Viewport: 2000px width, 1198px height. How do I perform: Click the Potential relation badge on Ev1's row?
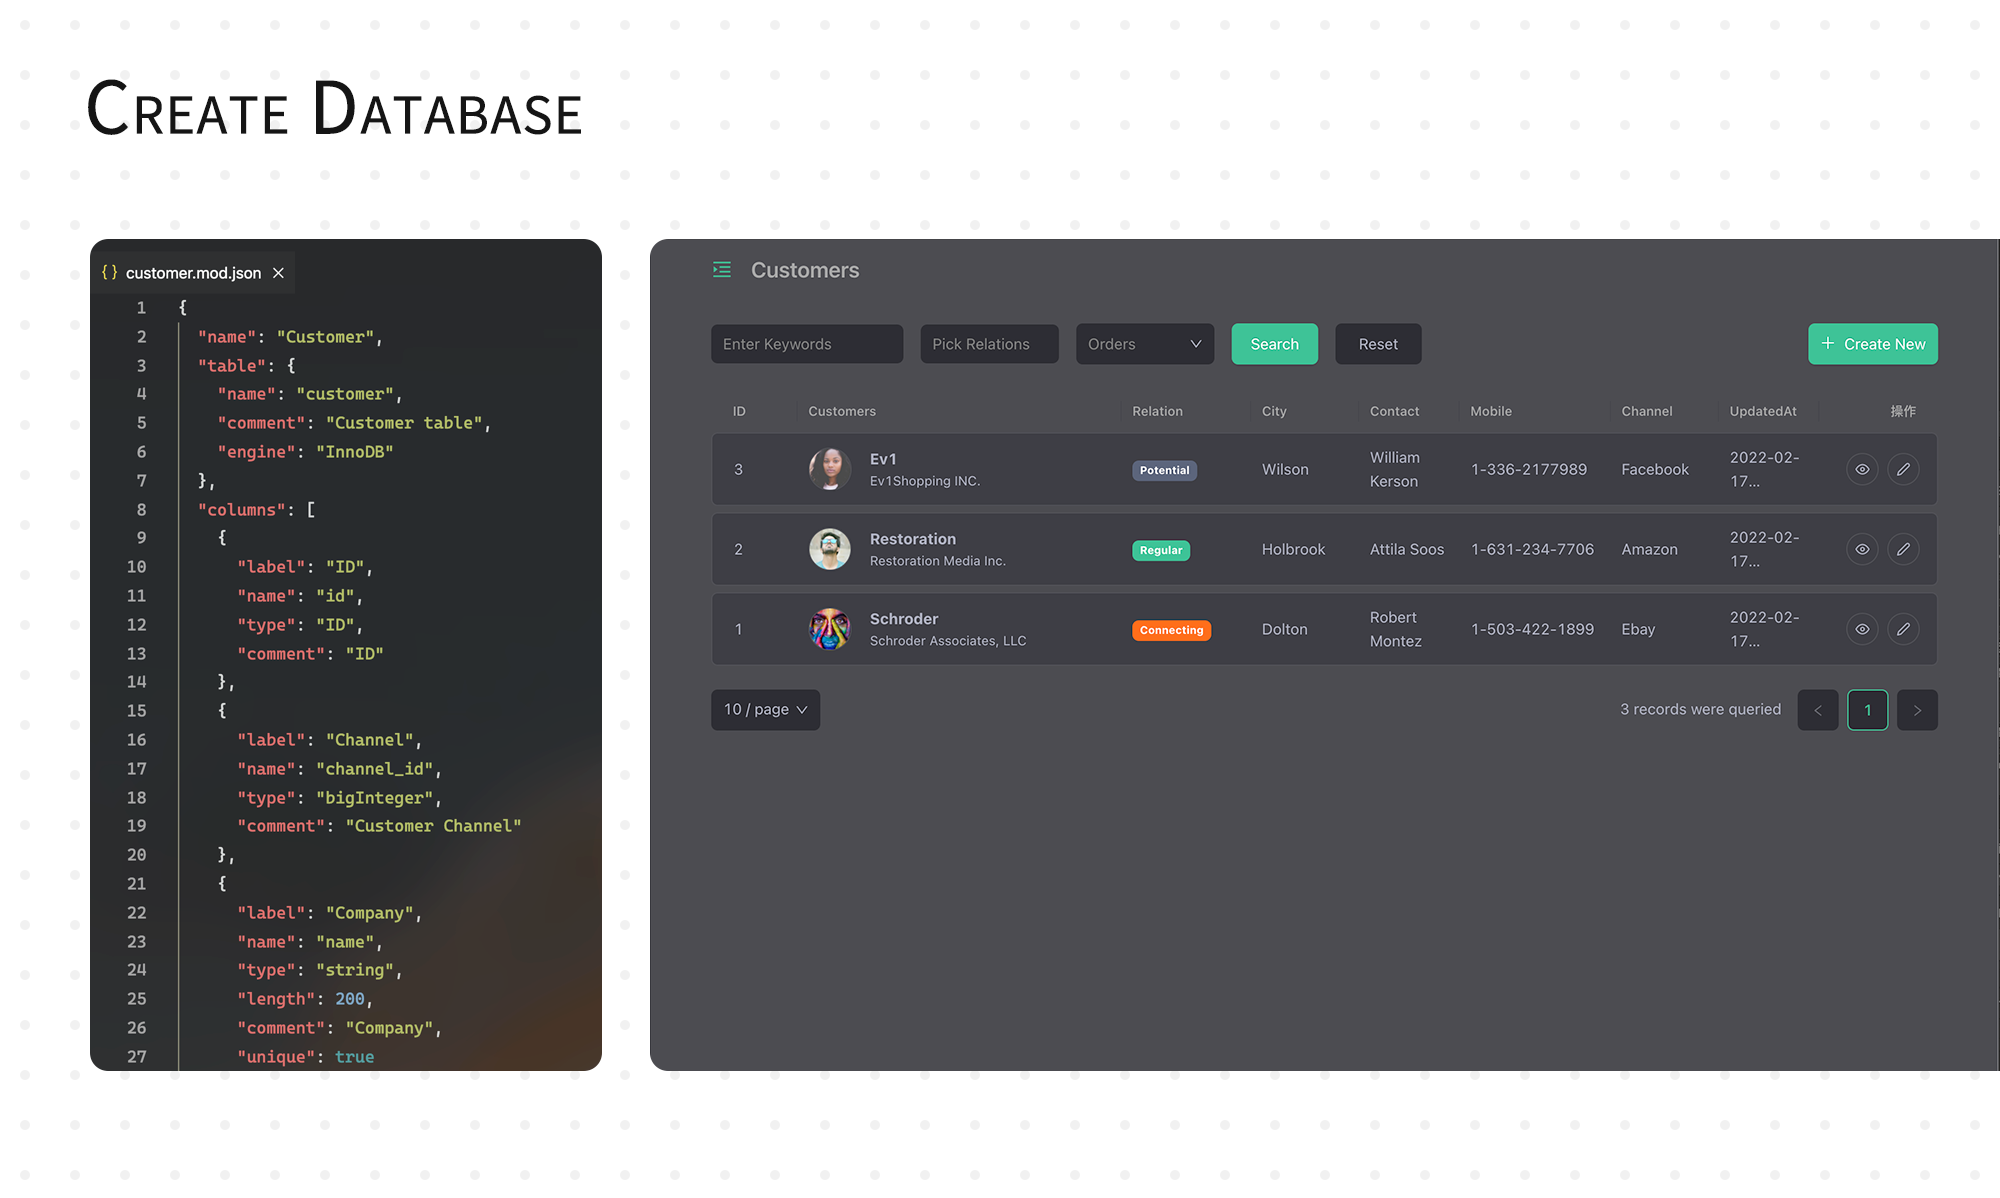point(1164,470)
